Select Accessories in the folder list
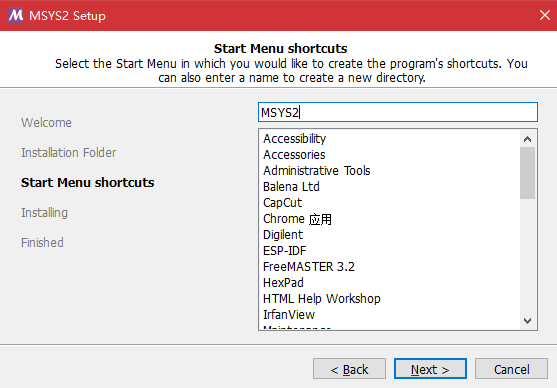Screen dimensions: 557x388 (294, 155)
